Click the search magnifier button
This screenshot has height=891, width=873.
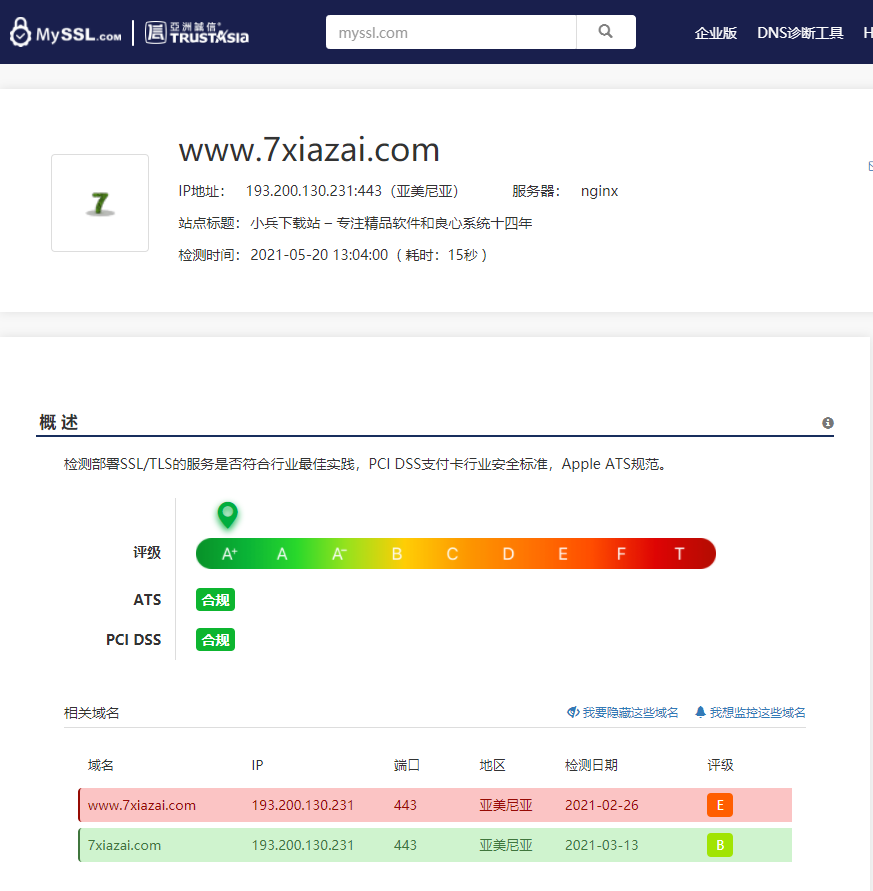tap(605, 32)
